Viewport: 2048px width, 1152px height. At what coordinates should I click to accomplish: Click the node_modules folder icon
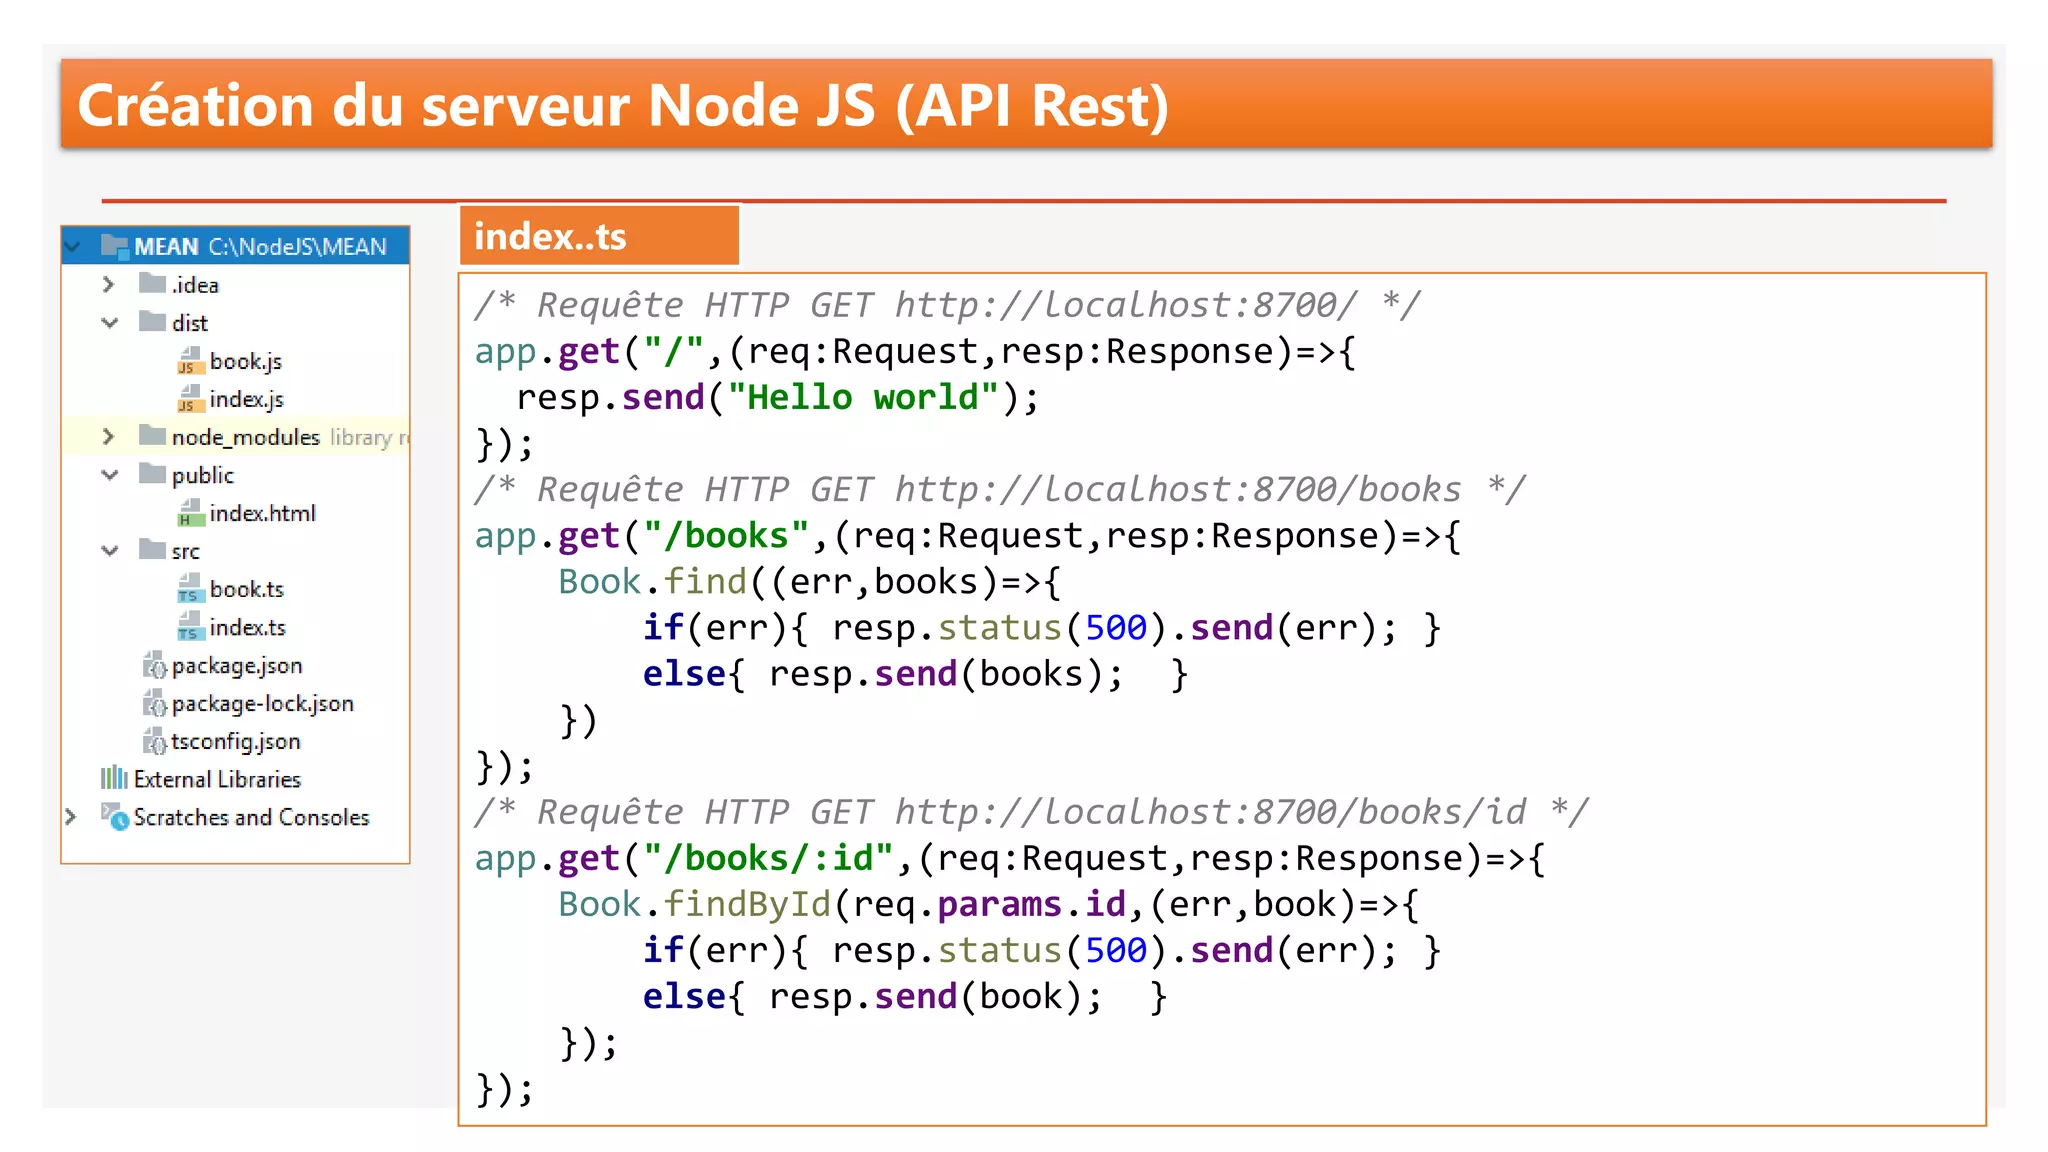pyautogui.click(x=152, y=435)
